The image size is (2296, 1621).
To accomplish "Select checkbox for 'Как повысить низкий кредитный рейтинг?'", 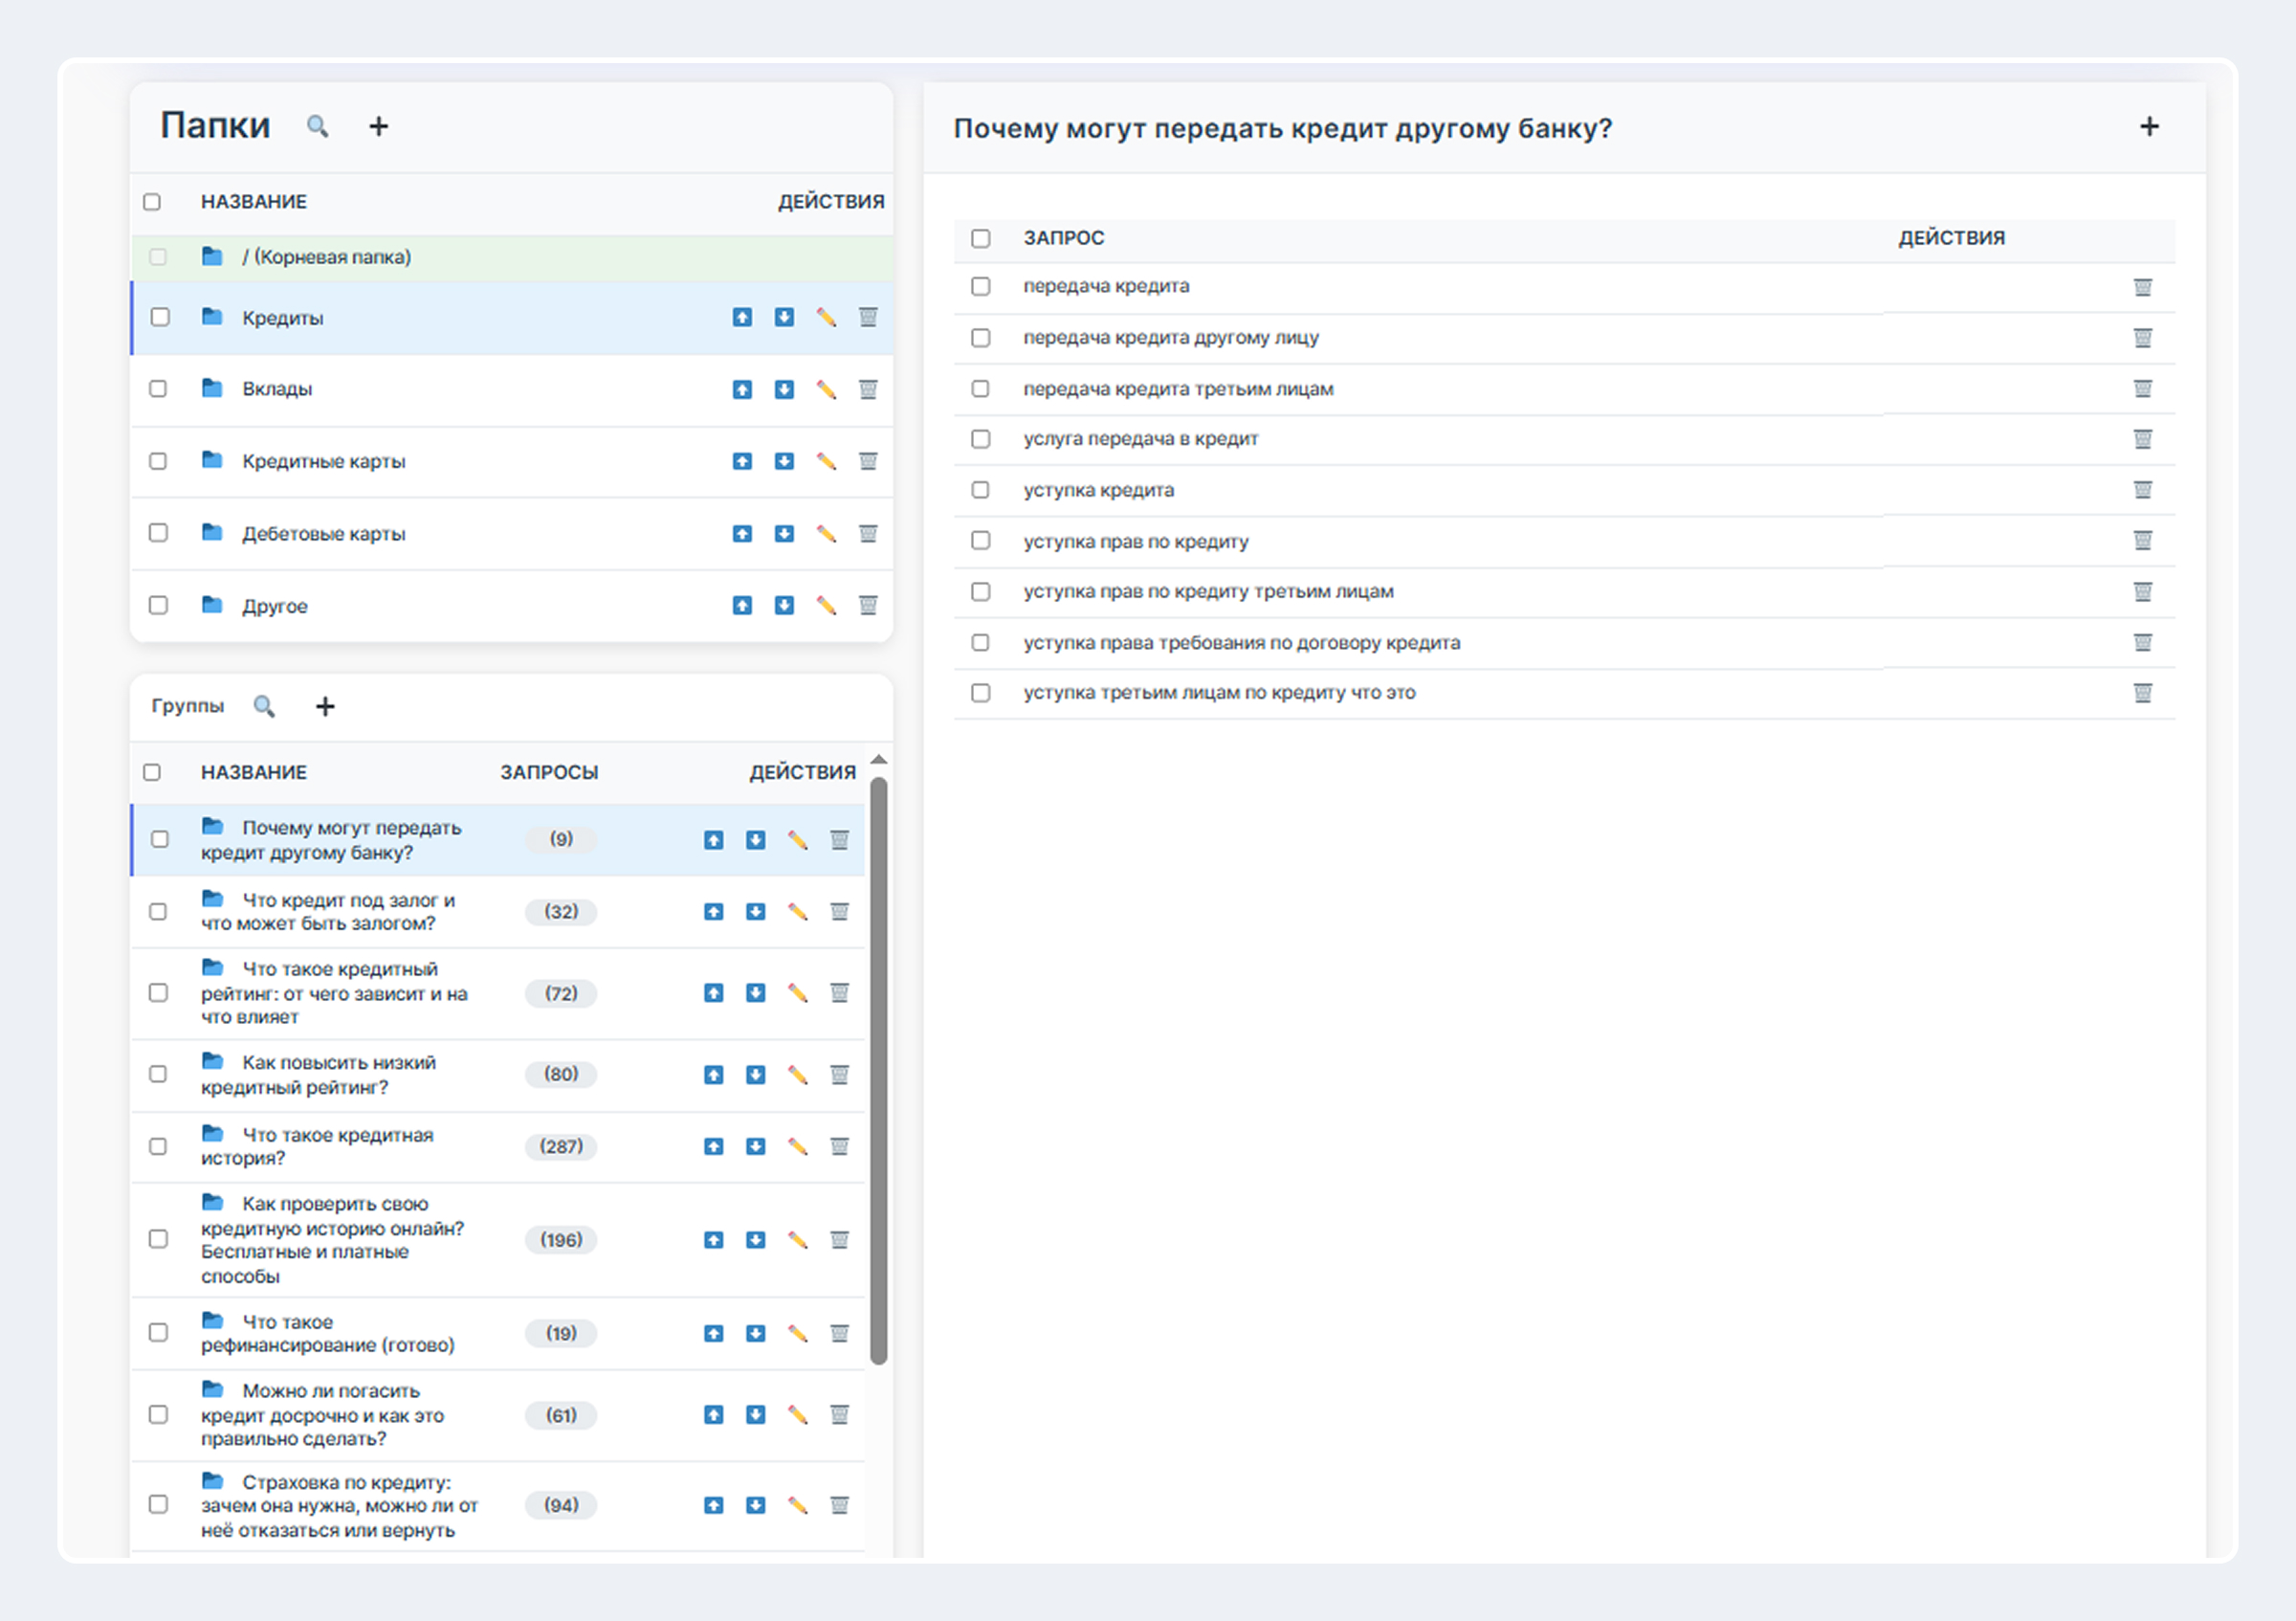I will (x=158, y=1073).
